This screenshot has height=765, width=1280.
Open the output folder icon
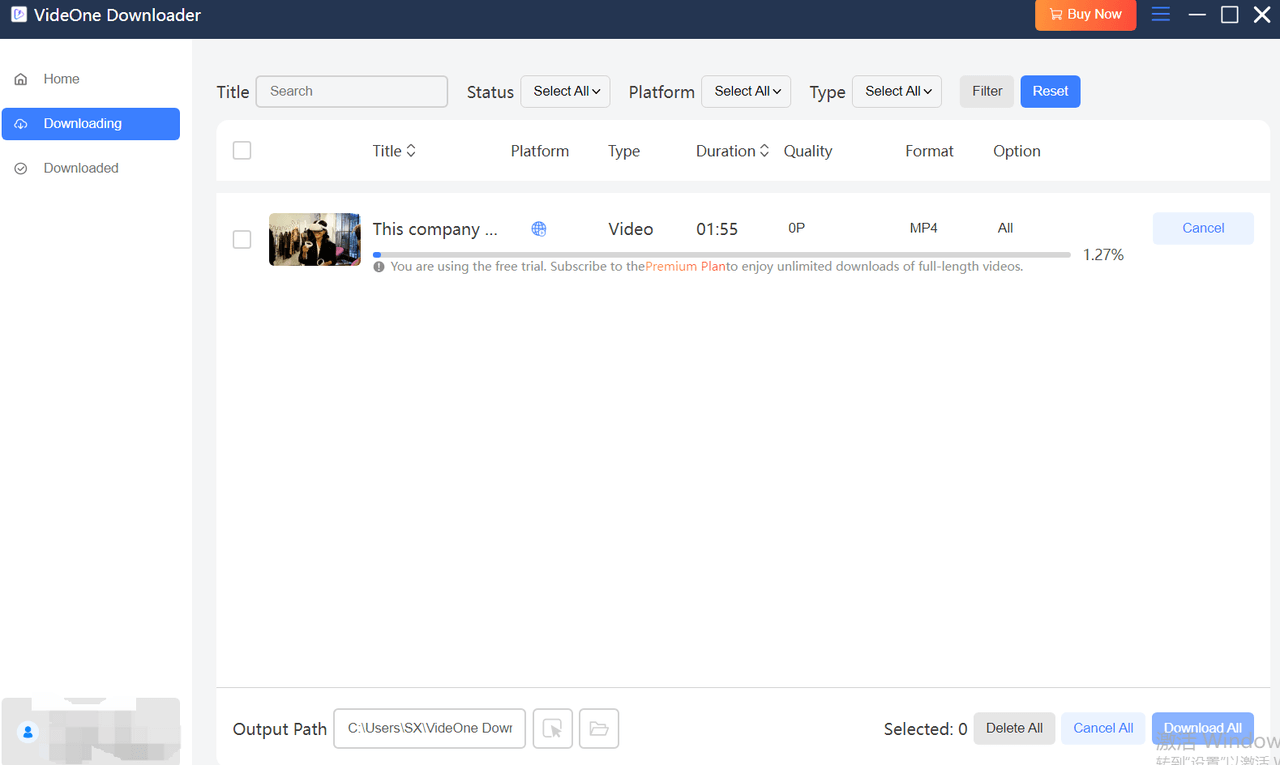(599, 729)
